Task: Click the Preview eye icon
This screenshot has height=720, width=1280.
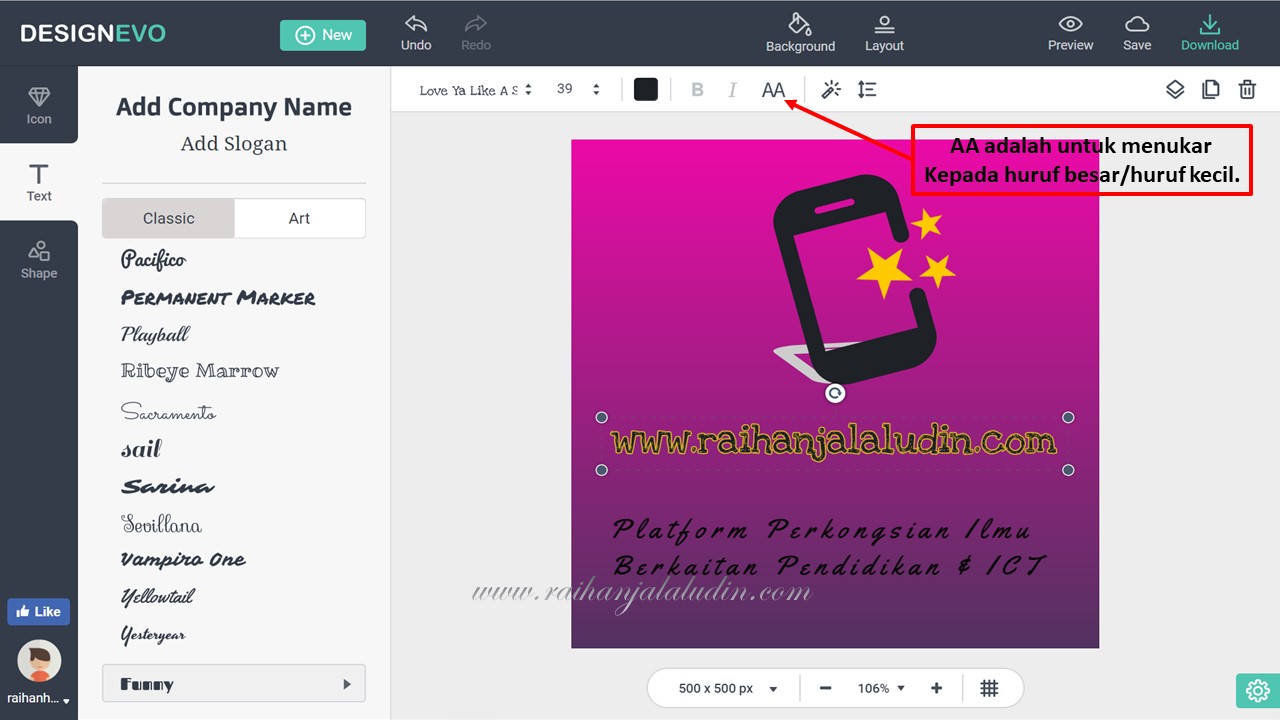Action: [1070, 24]
